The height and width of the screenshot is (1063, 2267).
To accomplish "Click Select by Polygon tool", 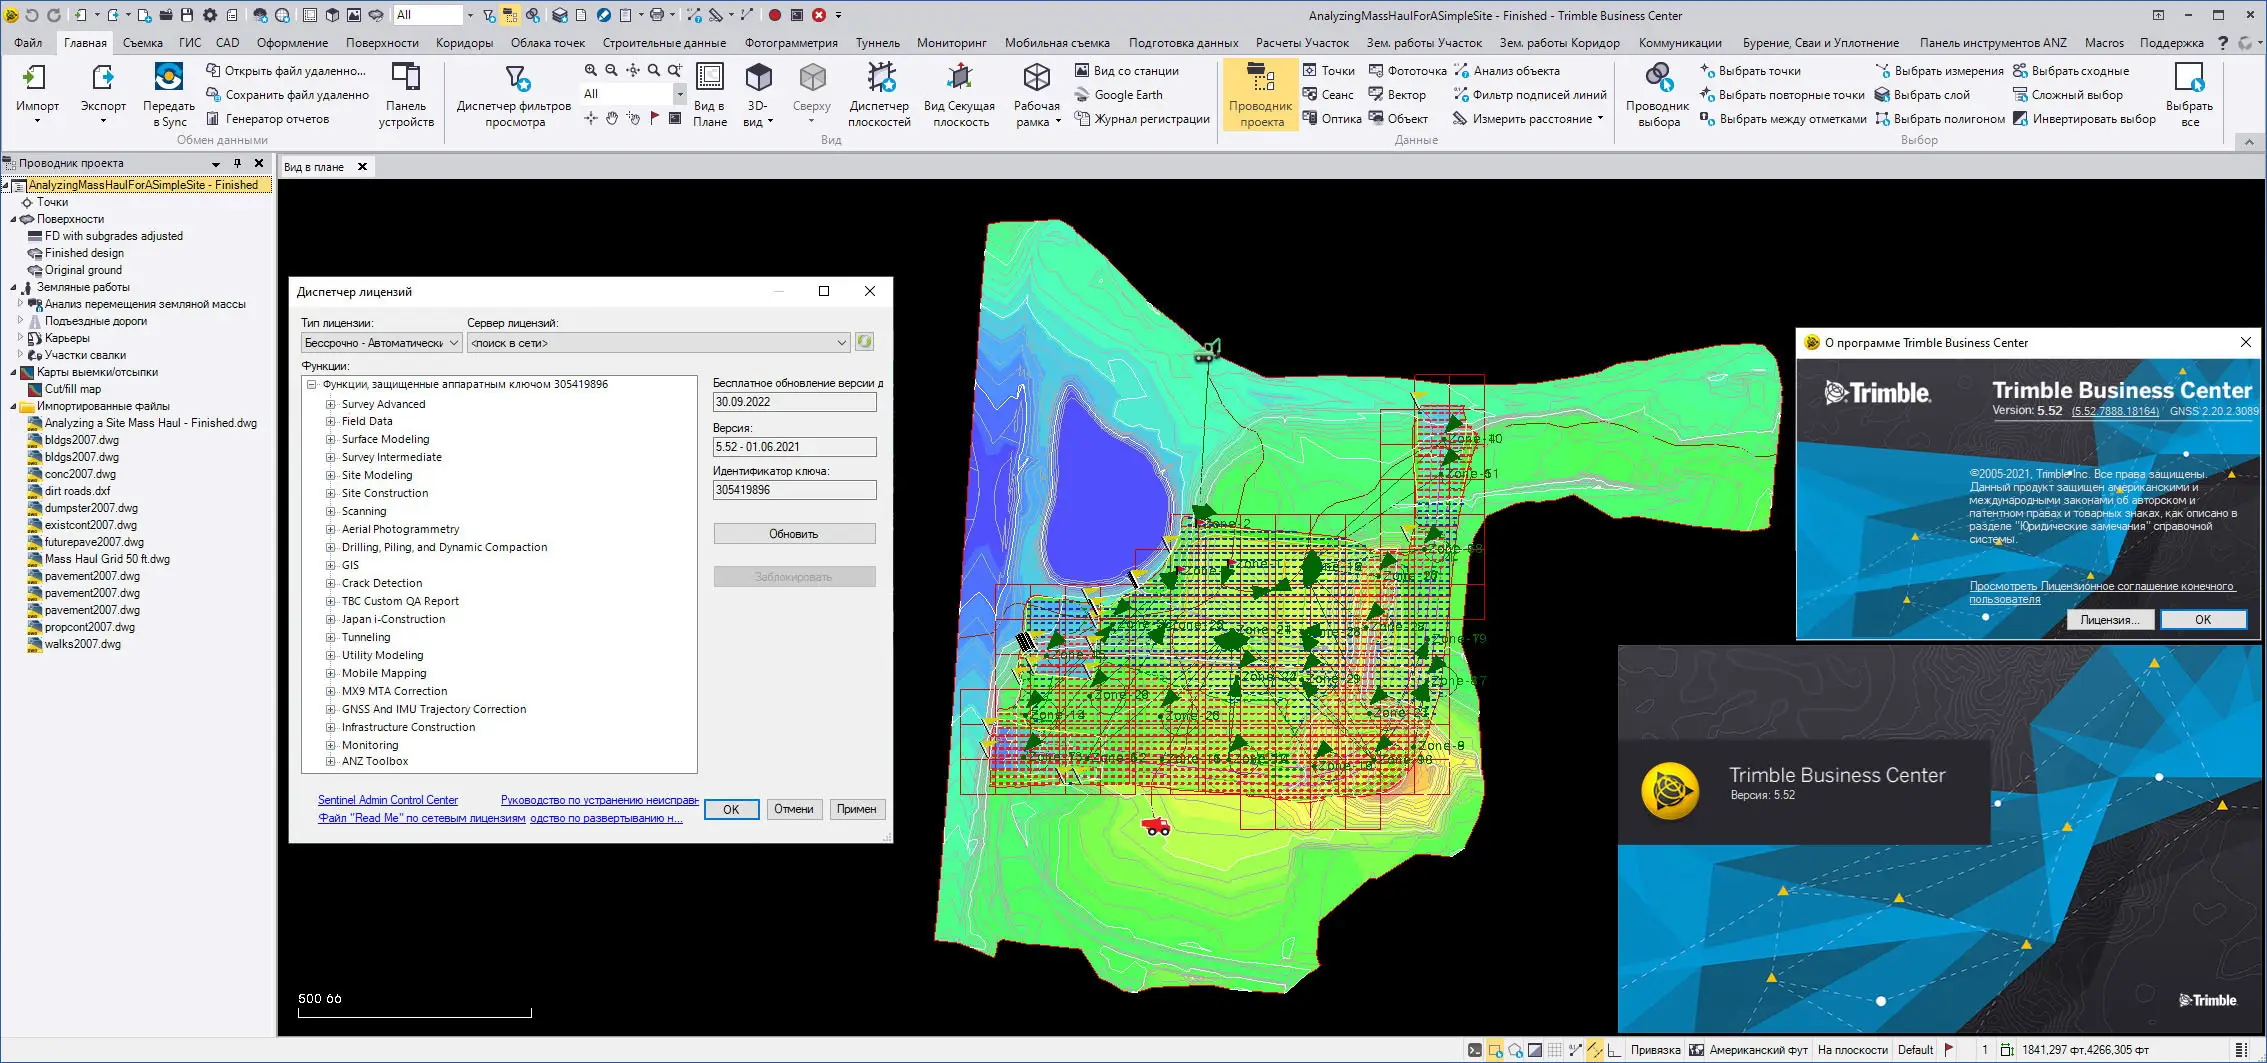I will click(1939, 119).
